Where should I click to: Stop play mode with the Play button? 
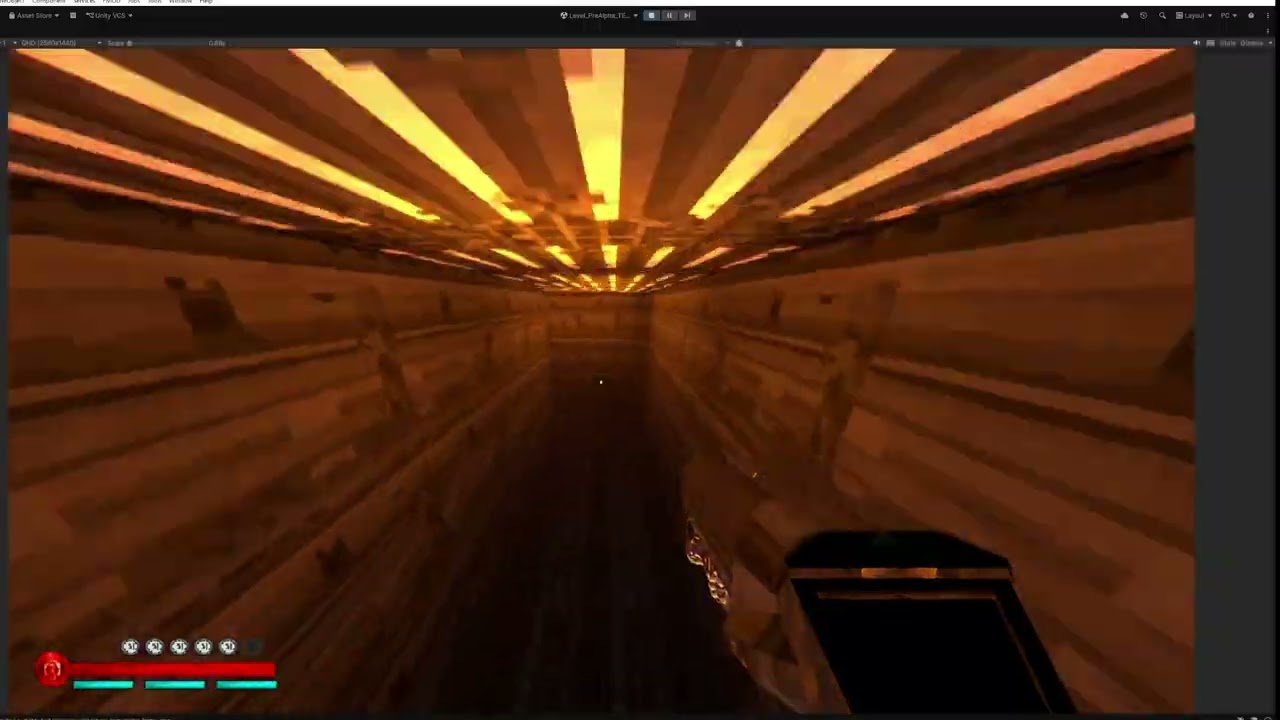click(651, 15)
